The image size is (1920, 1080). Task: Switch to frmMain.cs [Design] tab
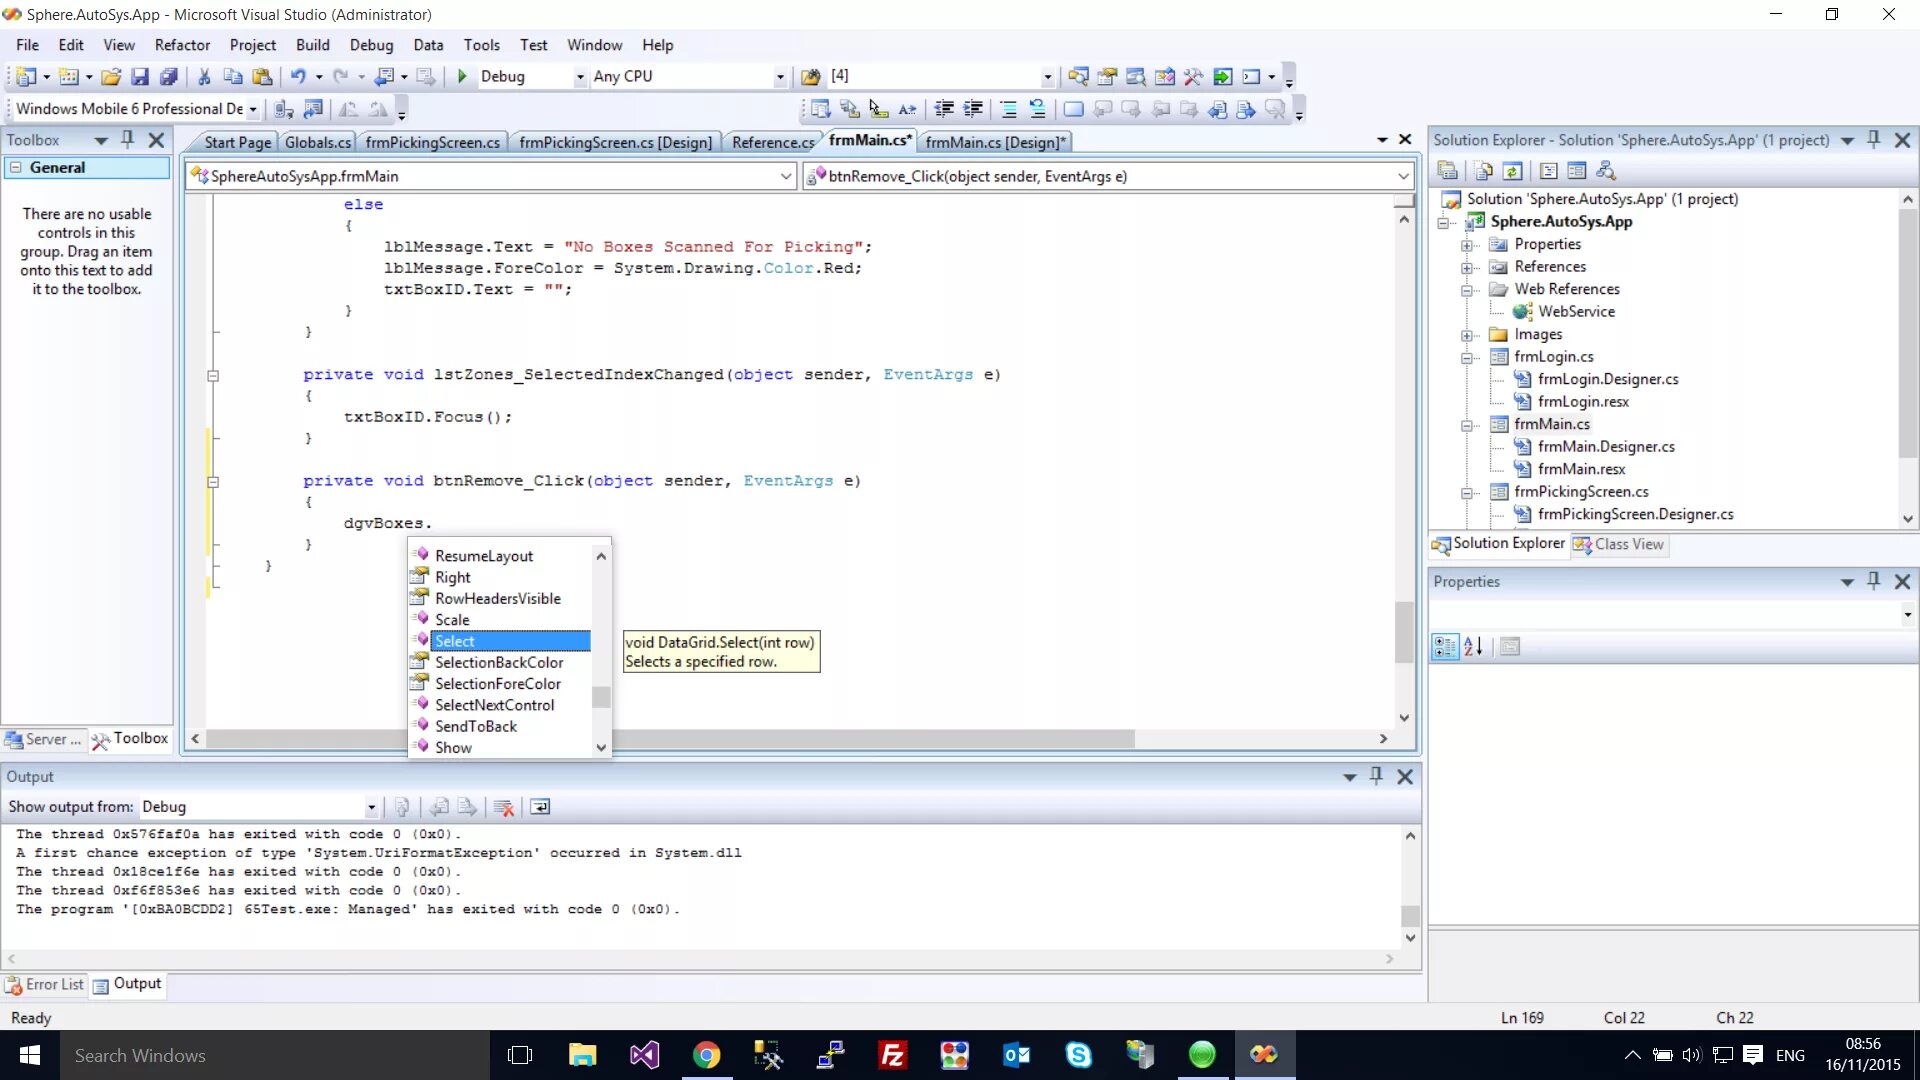(995, 143)
